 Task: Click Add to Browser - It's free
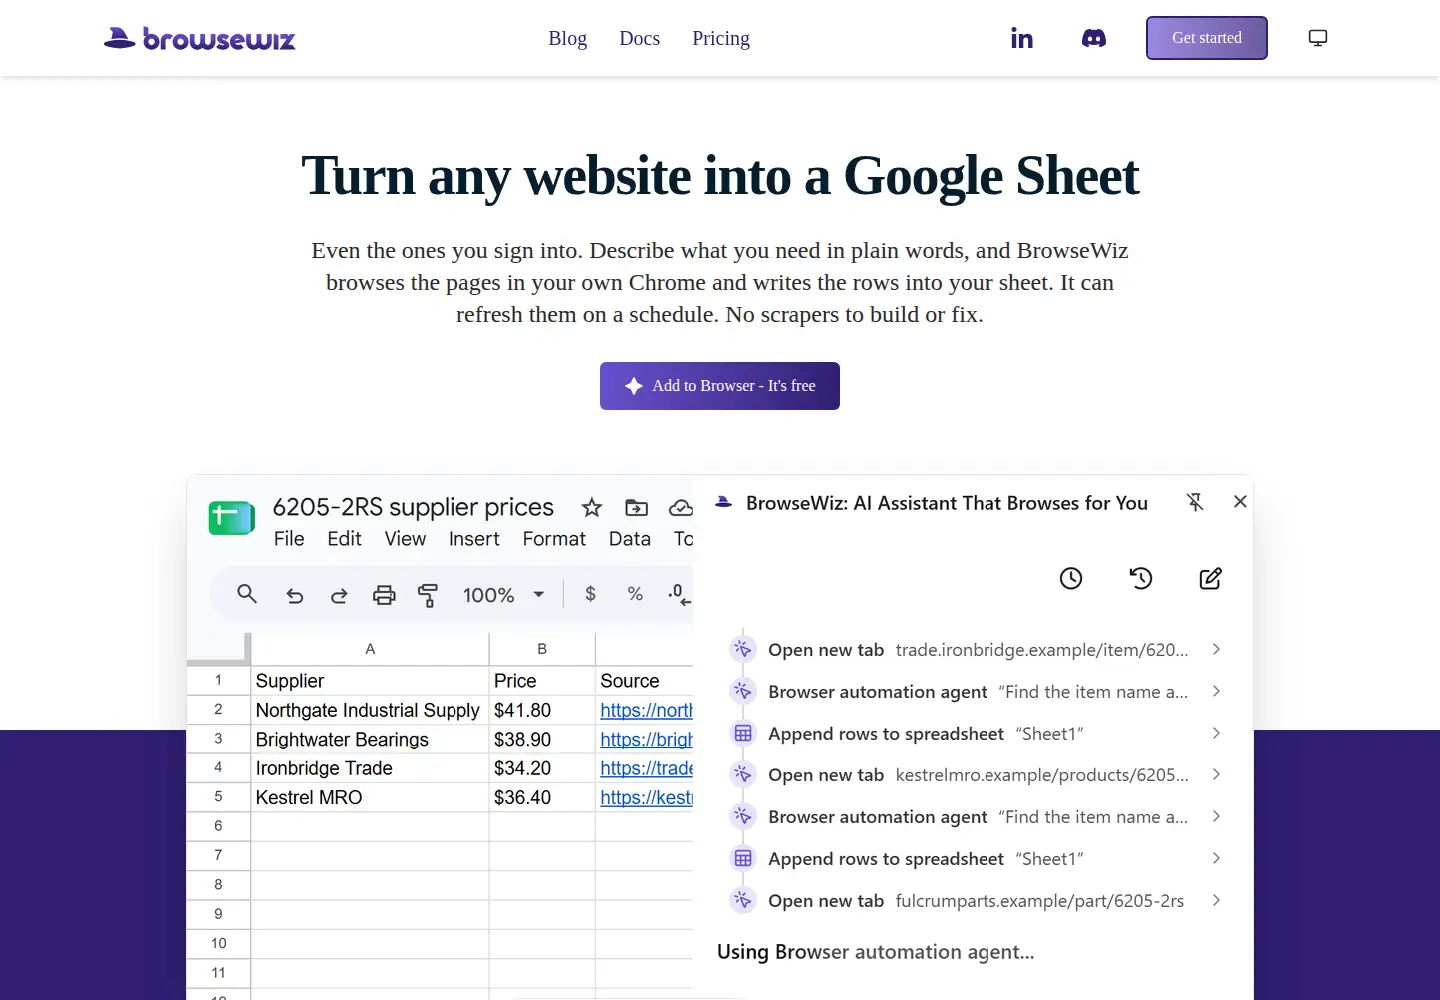click(x=720, y=386)
